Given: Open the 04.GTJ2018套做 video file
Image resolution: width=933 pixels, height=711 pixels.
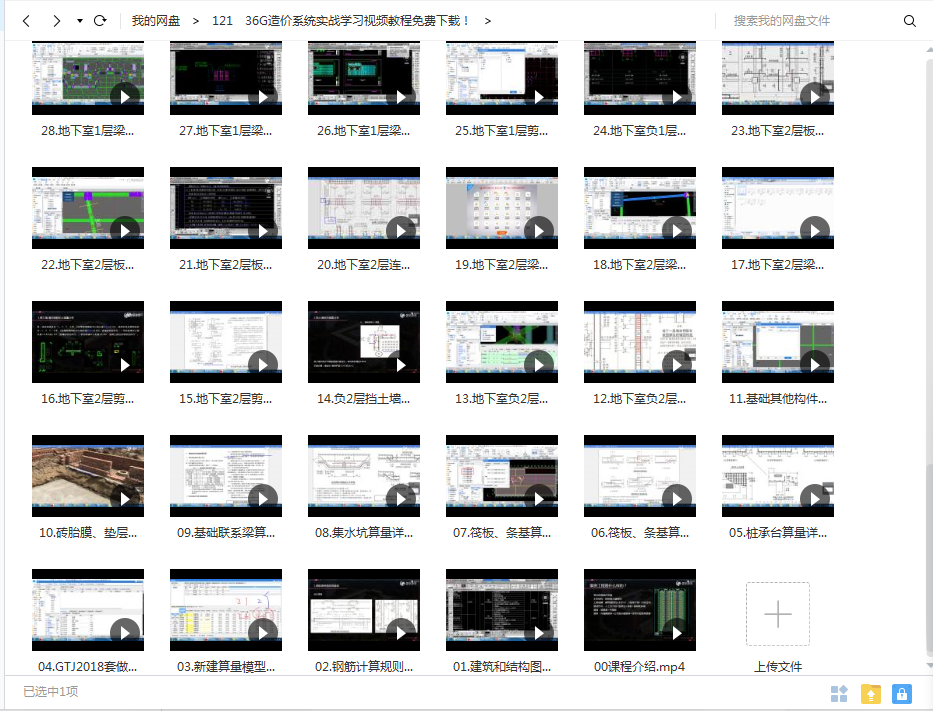Looking at the screenshot, I should click(88, 610).
